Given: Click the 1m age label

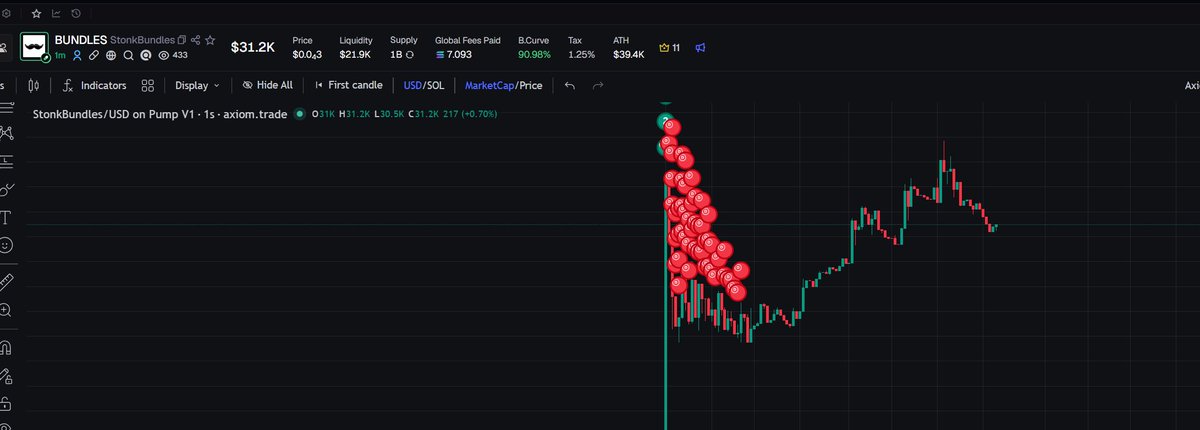Looking at the screenshot, I should pos(61,55).
